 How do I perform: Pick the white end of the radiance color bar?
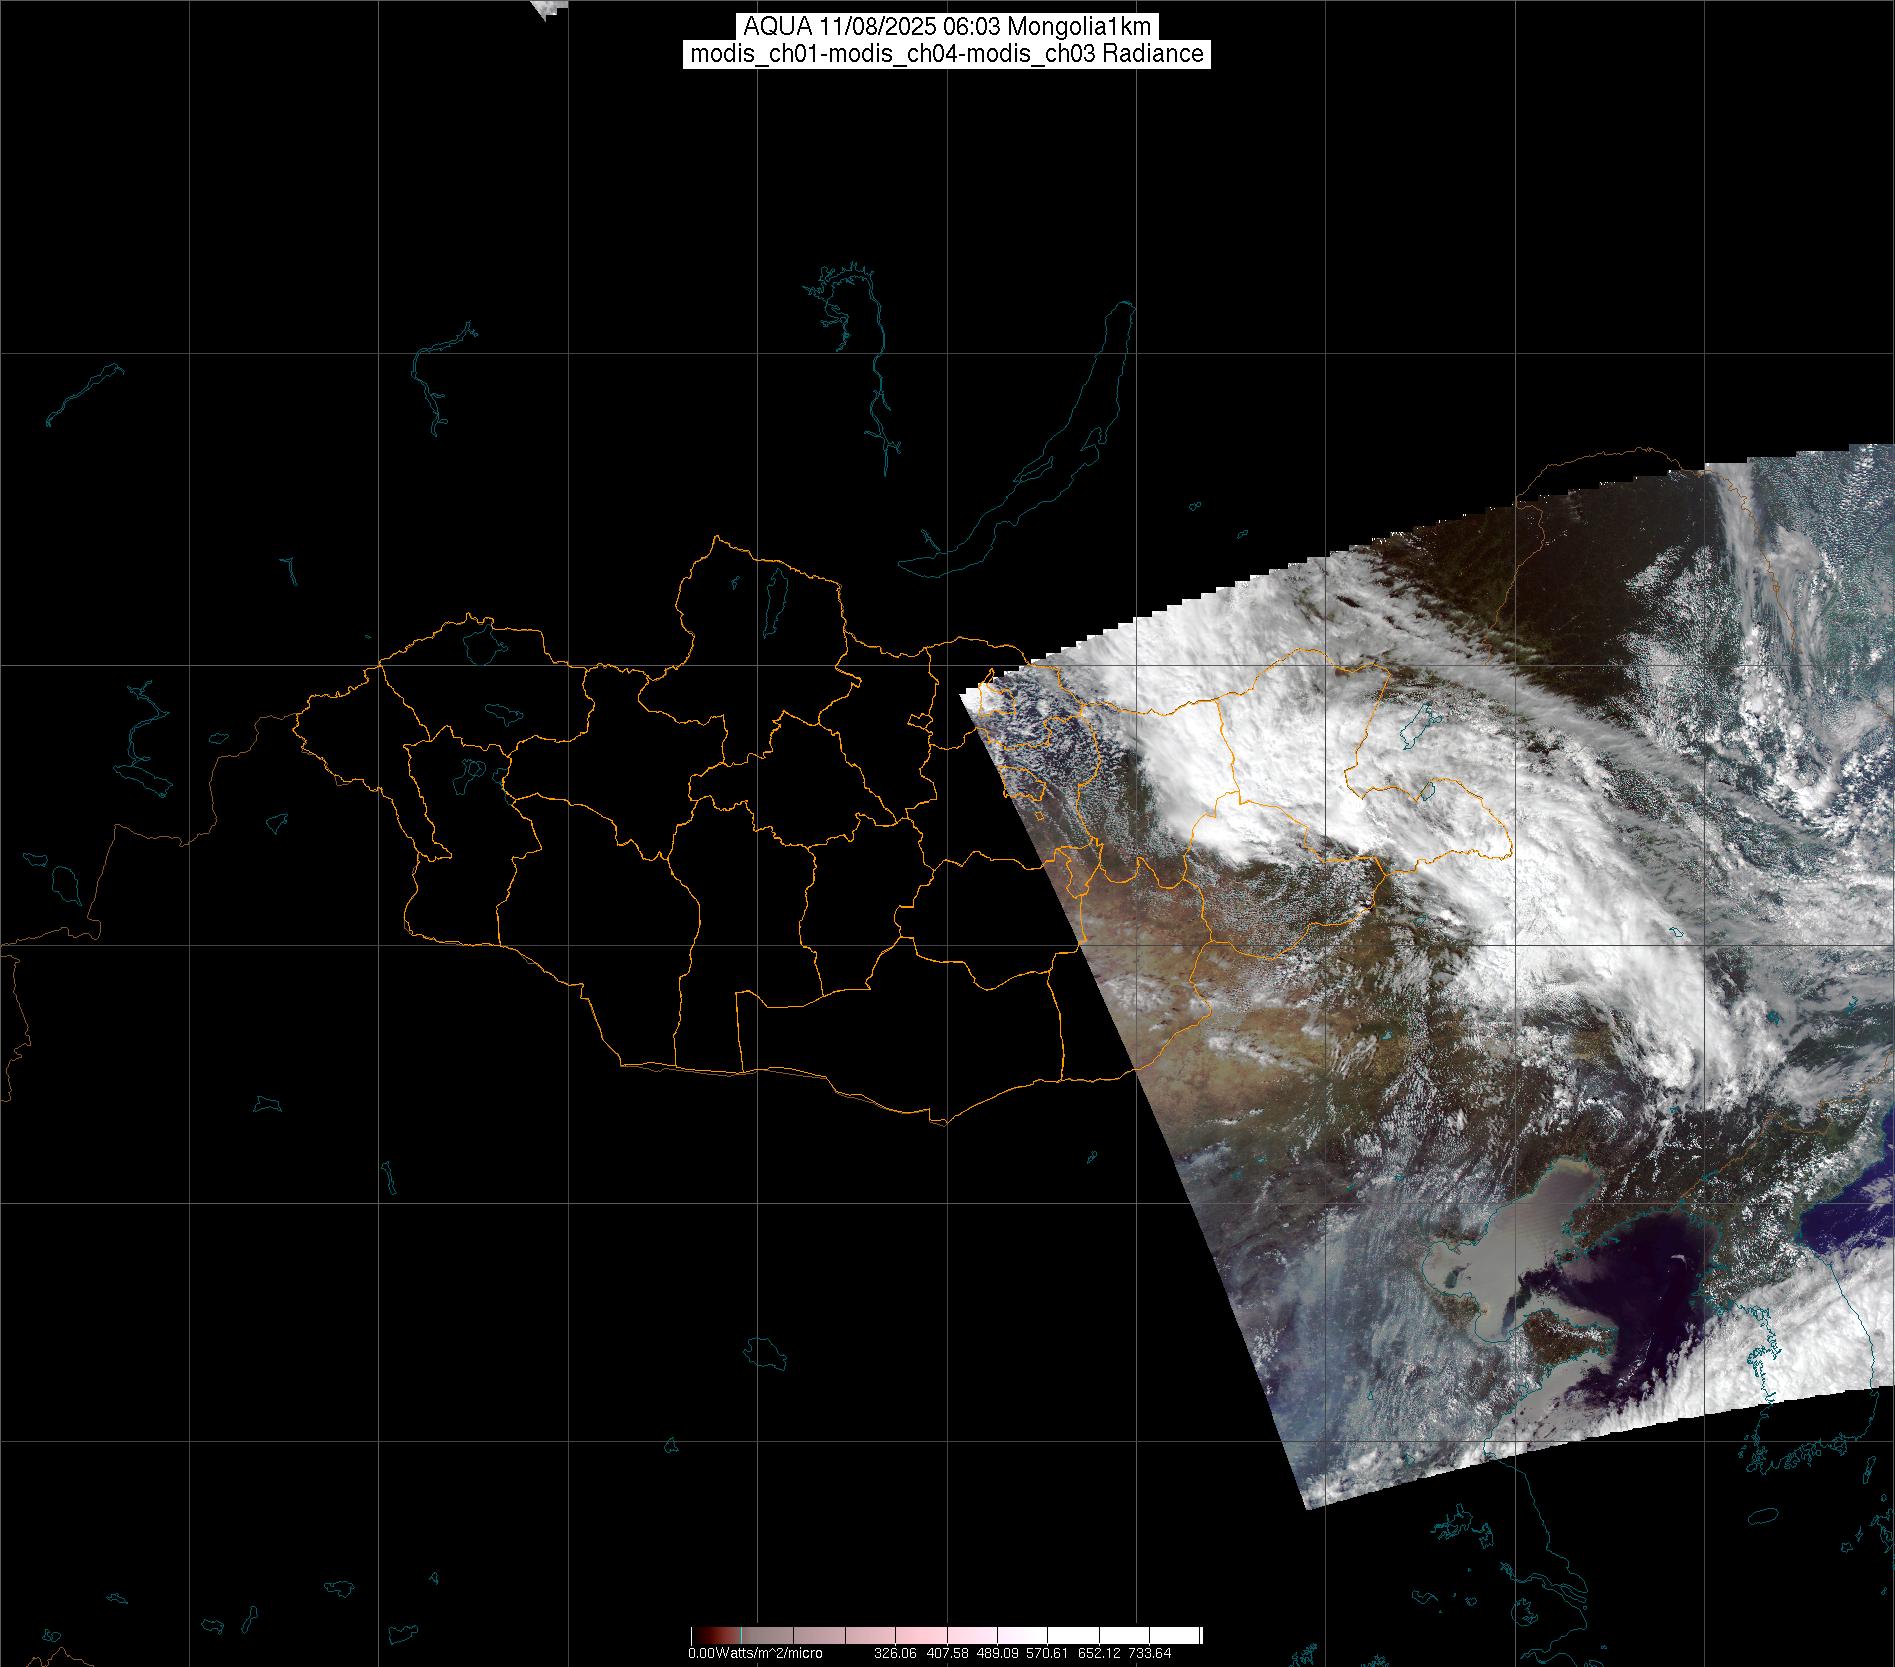[1190, 1636]
